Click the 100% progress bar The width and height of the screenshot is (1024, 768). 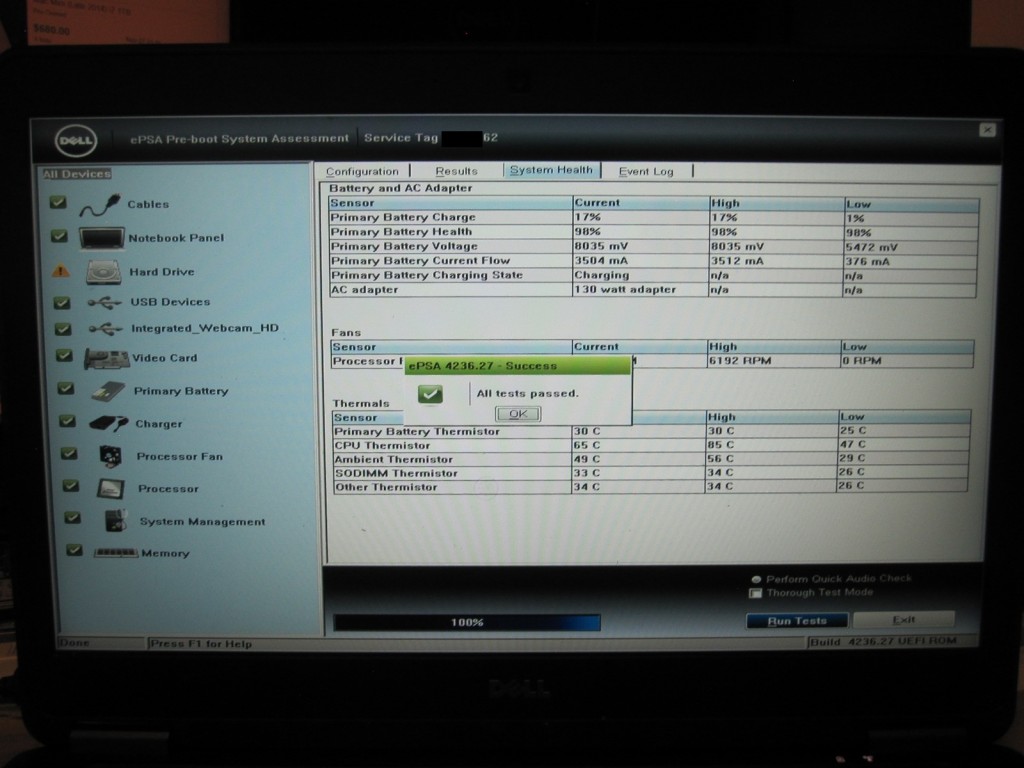point(467,622)
